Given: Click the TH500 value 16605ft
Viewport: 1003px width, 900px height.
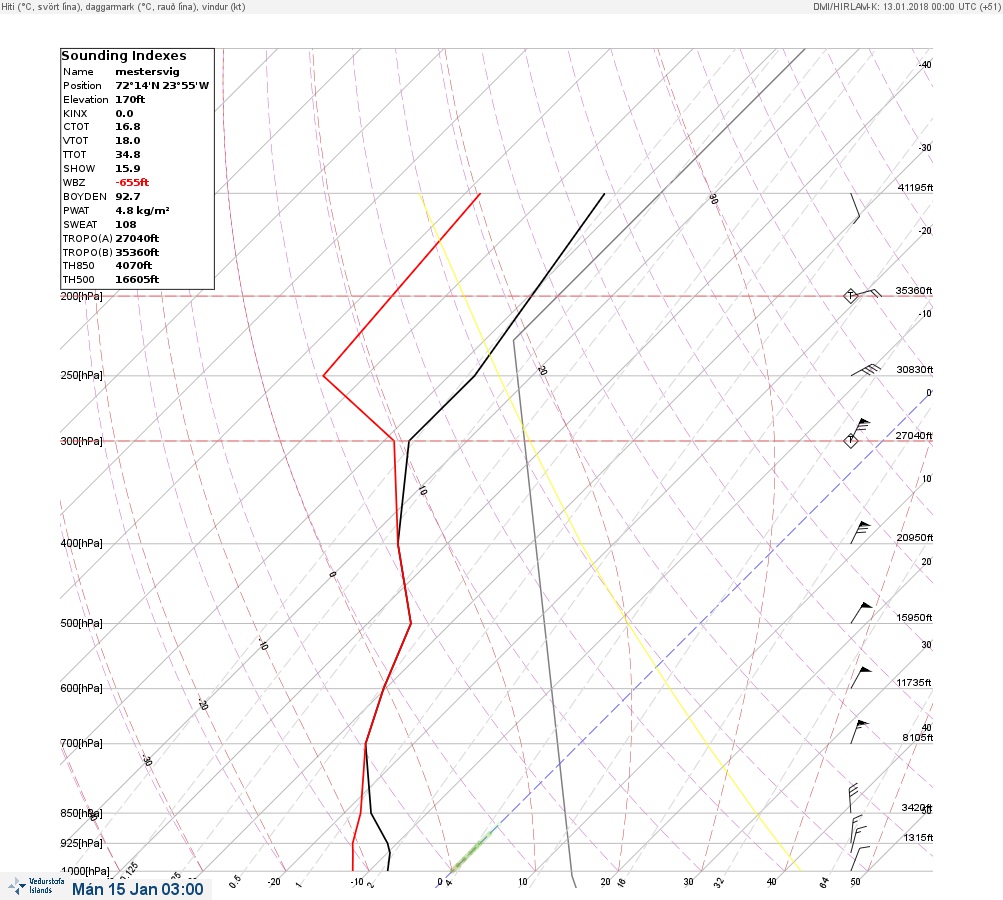Looking at the screenshot, I should [x=137, y=280].
